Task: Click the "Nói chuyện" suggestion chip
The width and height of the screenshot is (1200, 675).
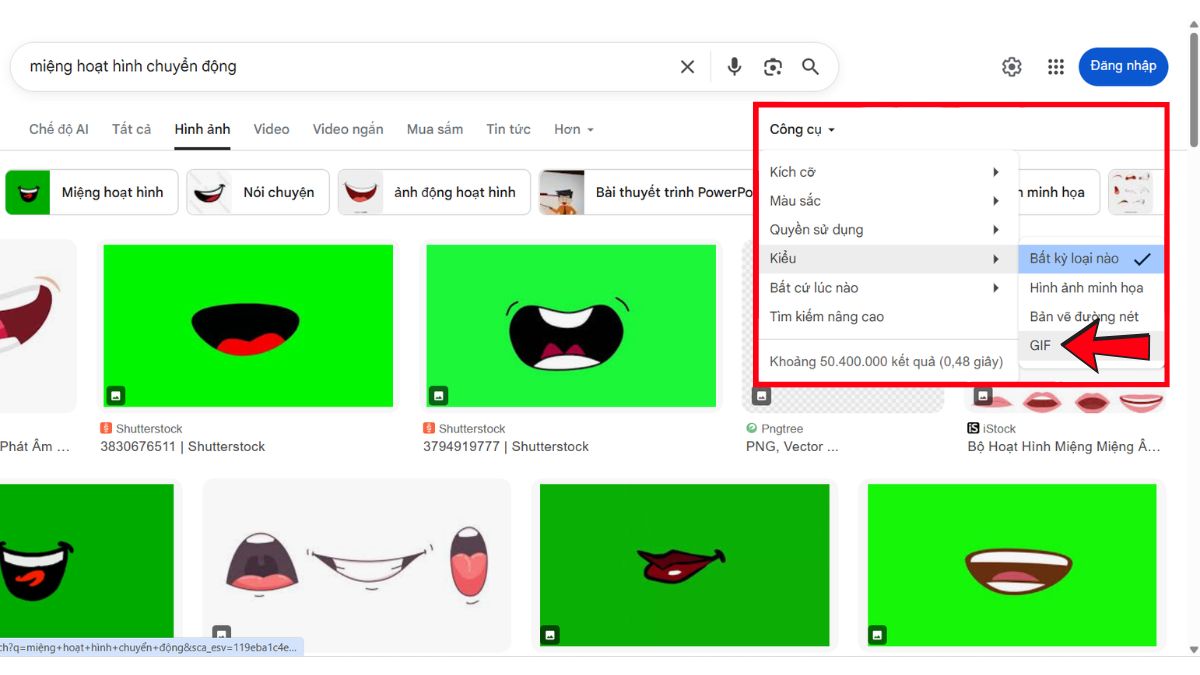Action: click(258, 192)
